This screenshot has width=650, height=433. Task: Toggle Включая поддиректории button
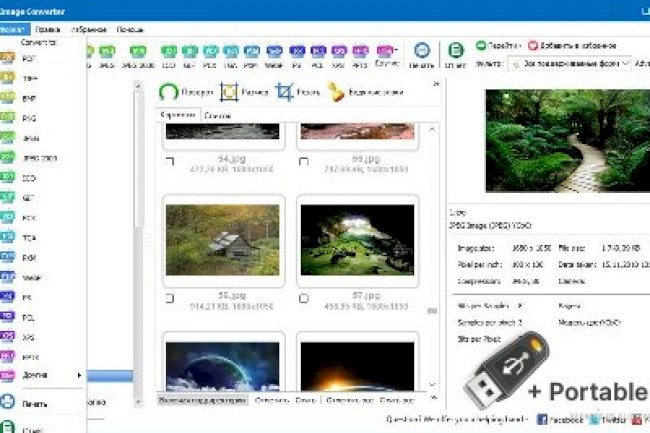203,400
